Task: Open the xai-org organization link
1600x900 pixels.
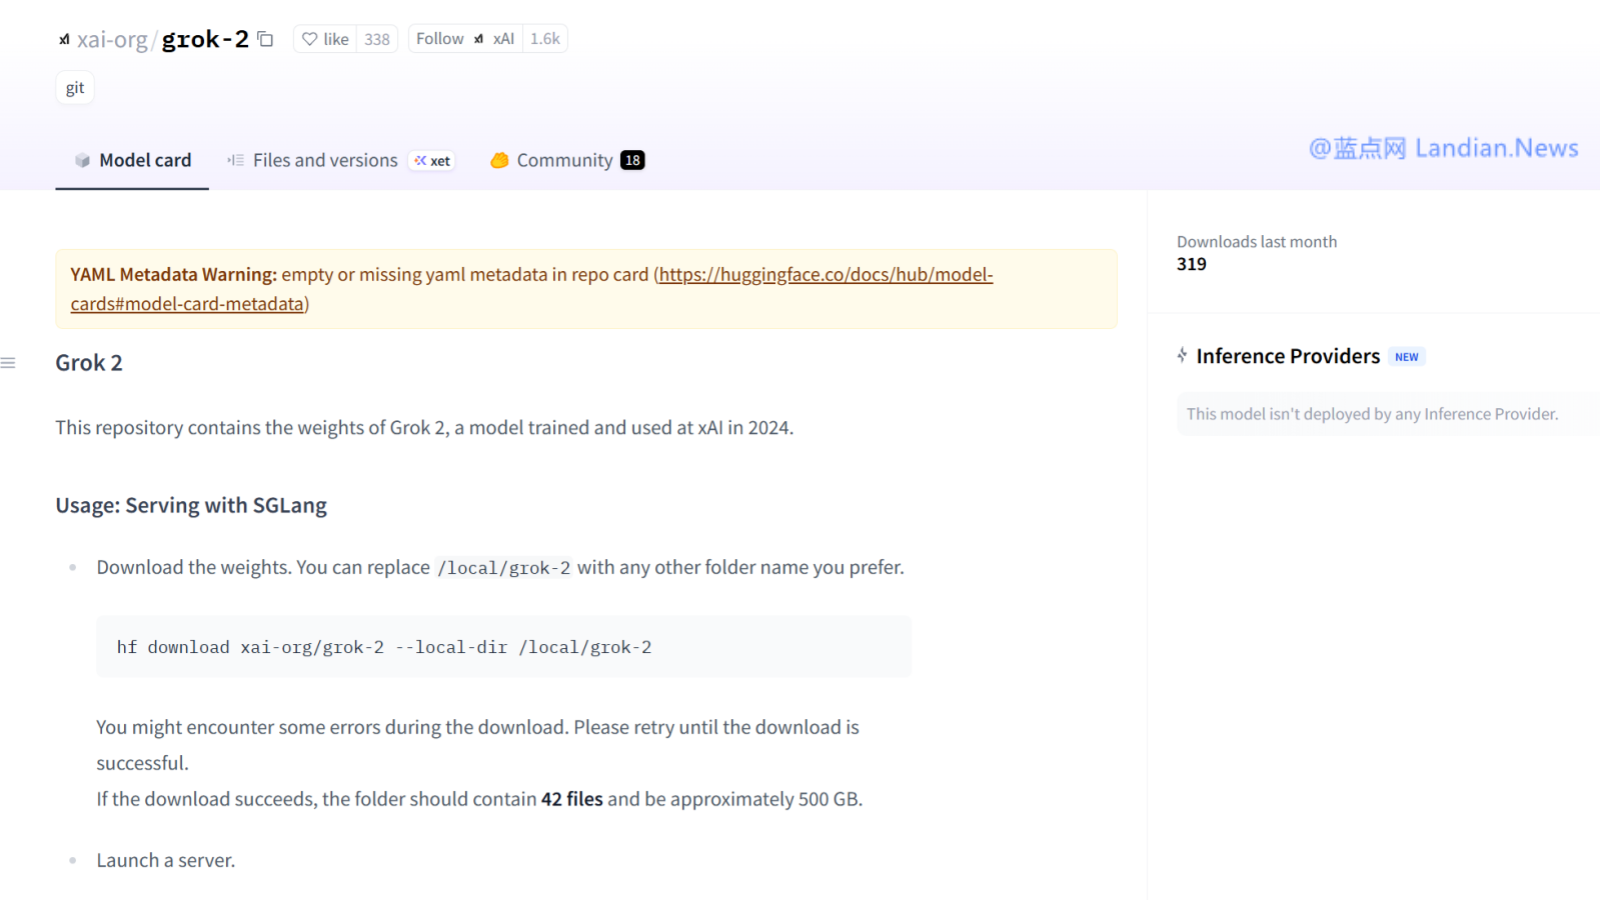Action: tap(112, 39)
